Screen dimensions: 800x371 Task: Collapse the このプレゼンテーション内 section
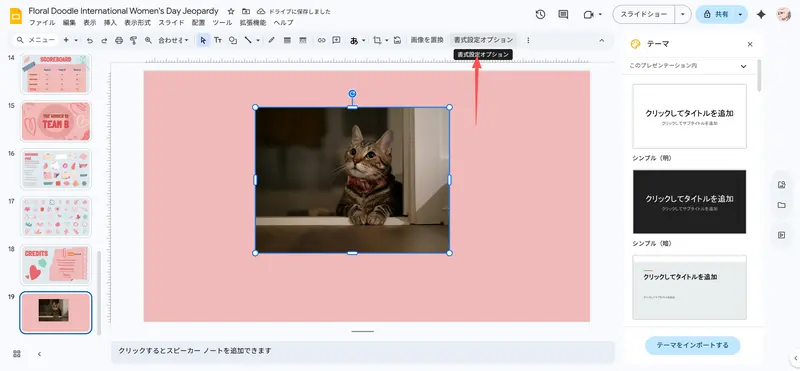743,66
